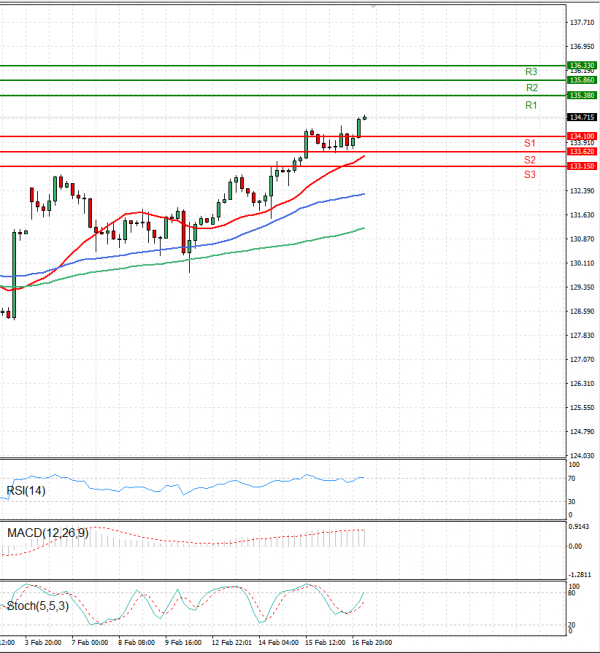The width and height of the screenshot is (600, 653).
Task: Select the S3 support label
Action: [x=529, y=175]
